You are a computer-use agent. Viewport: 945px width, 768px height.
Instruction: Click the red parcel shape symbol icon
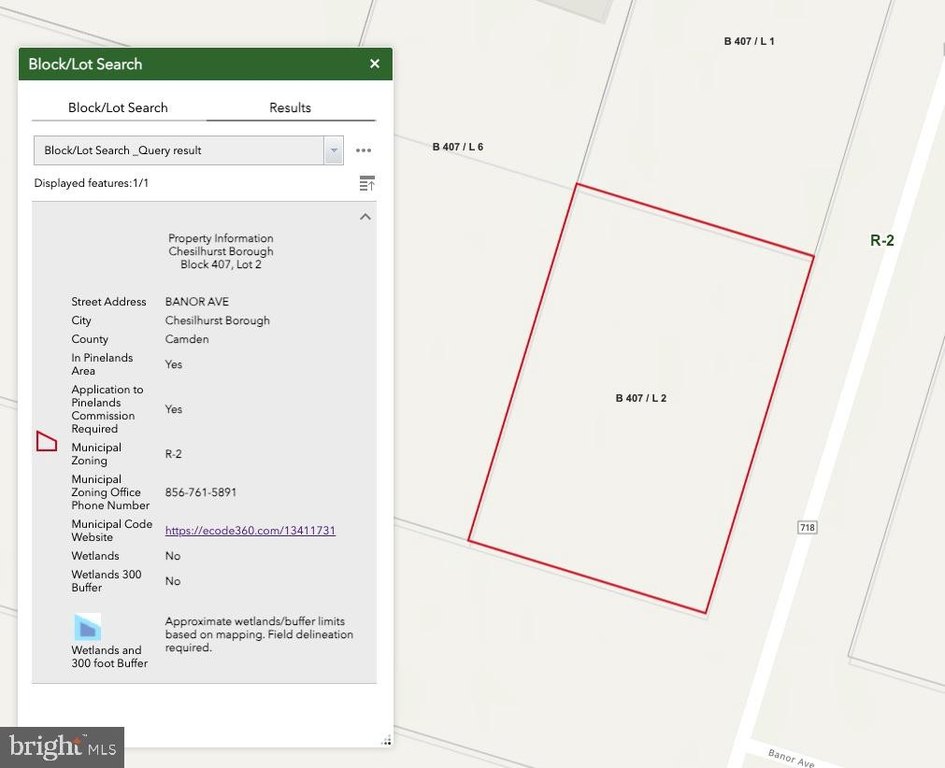tap(46, 441)
